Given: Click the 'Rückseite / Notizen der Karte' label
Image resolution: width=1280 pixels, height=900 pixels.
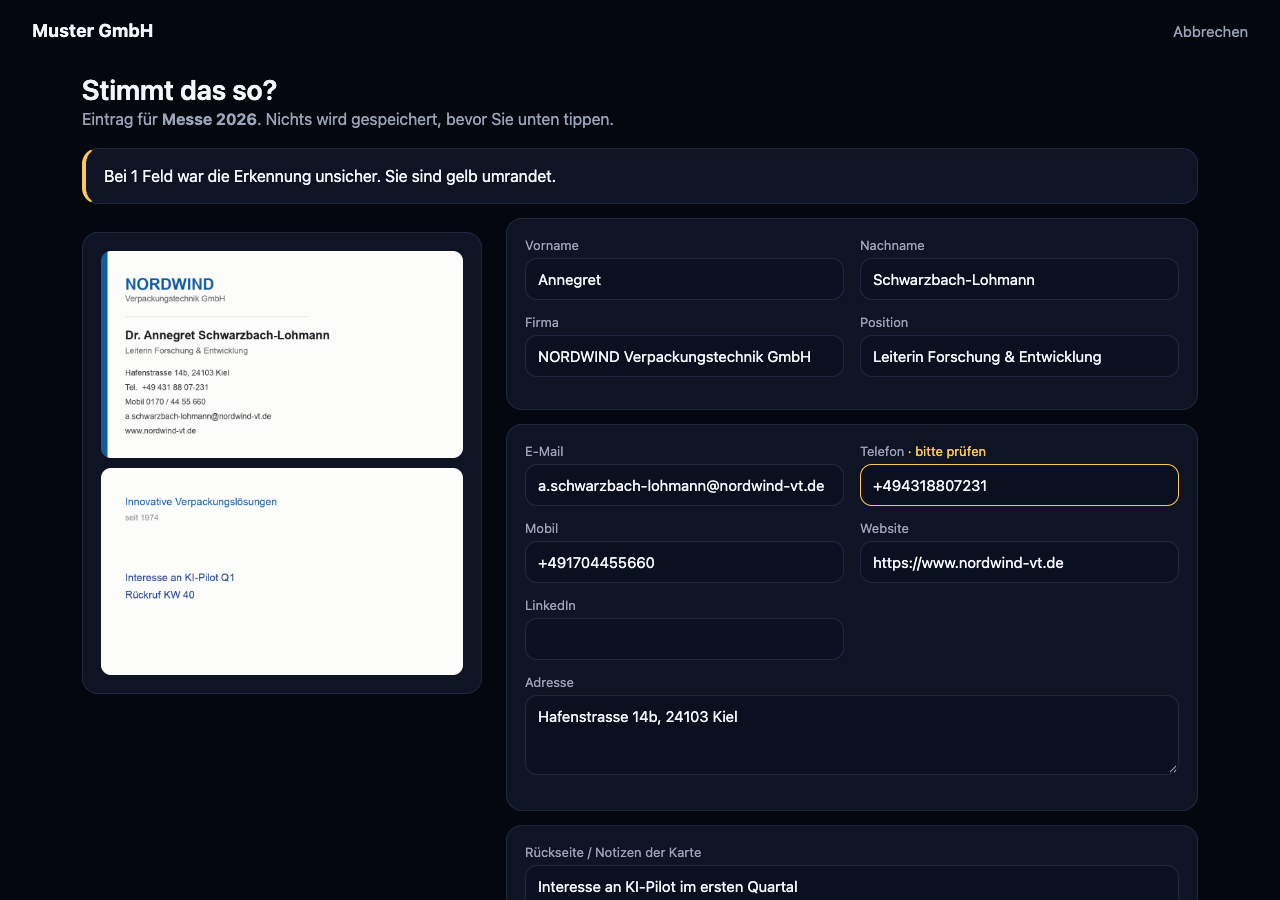Looking at the screenshot, I should [x=613, y=852].
